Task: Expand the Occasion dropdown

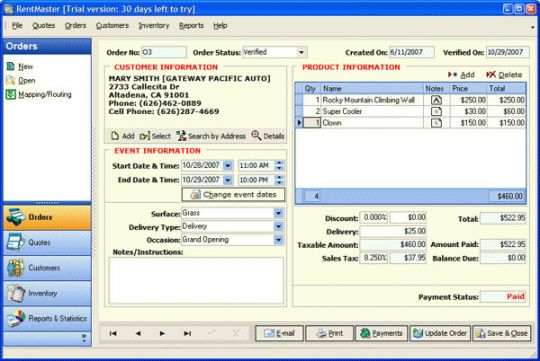Action: pos(279,240)
